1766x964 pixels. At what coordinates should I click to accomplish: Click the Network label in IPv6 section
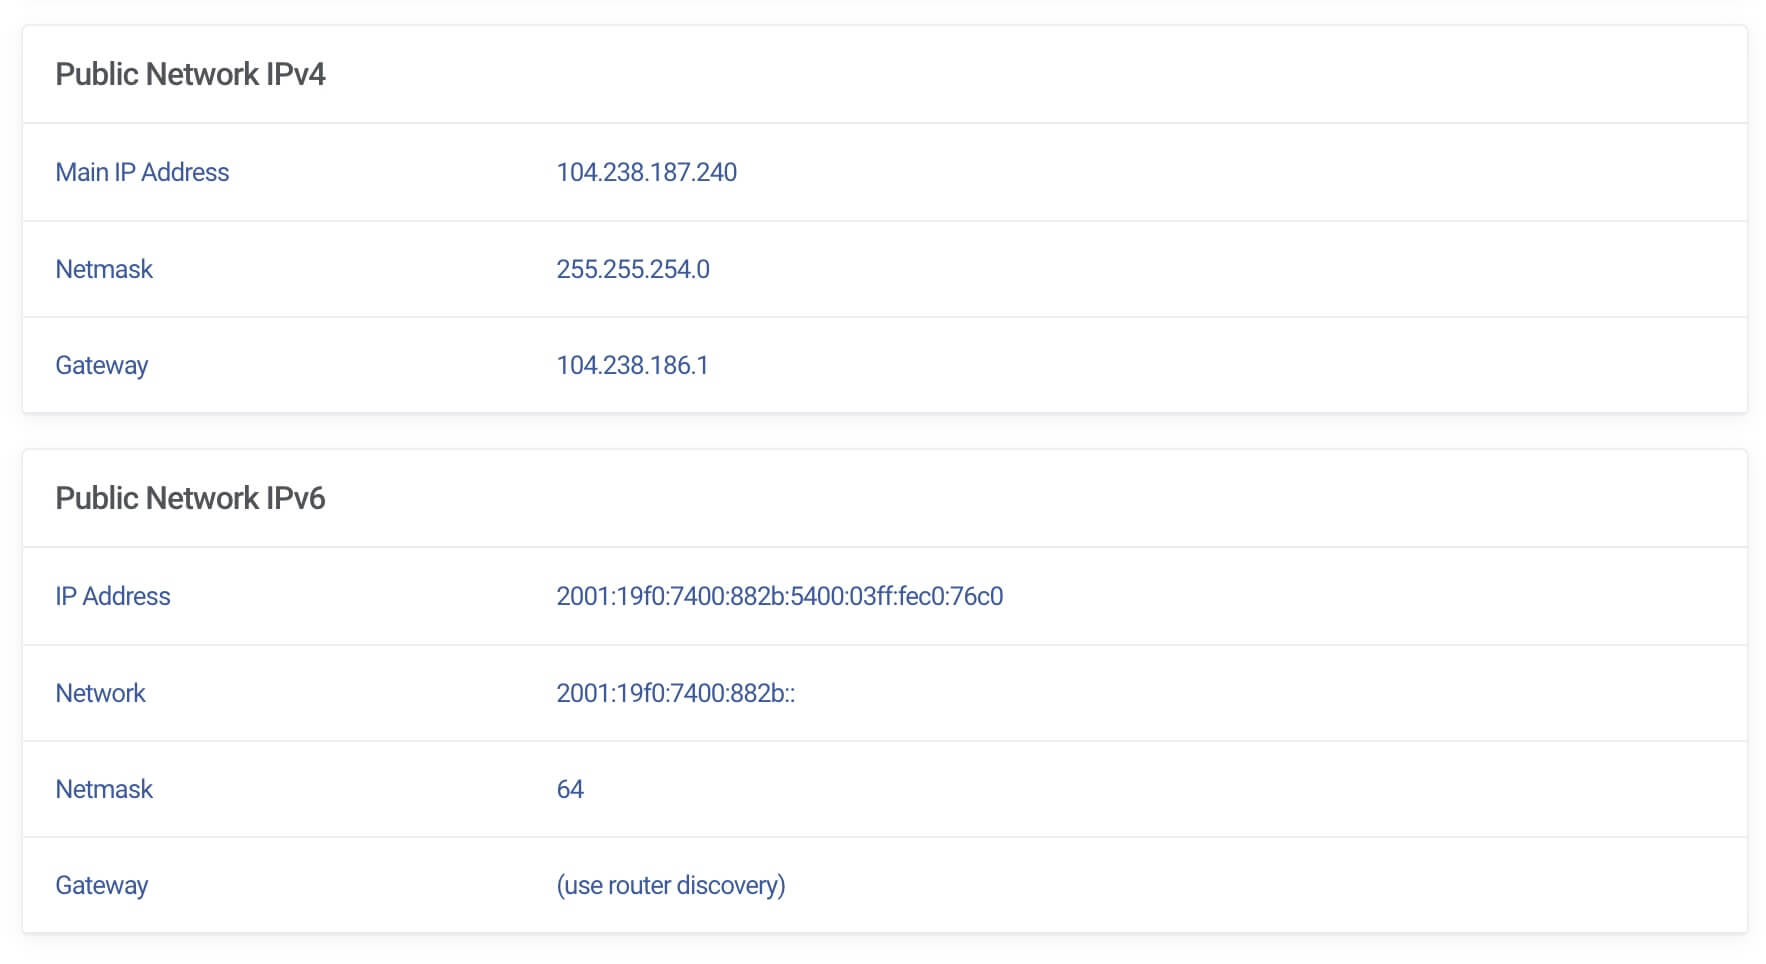coord(100,694)
